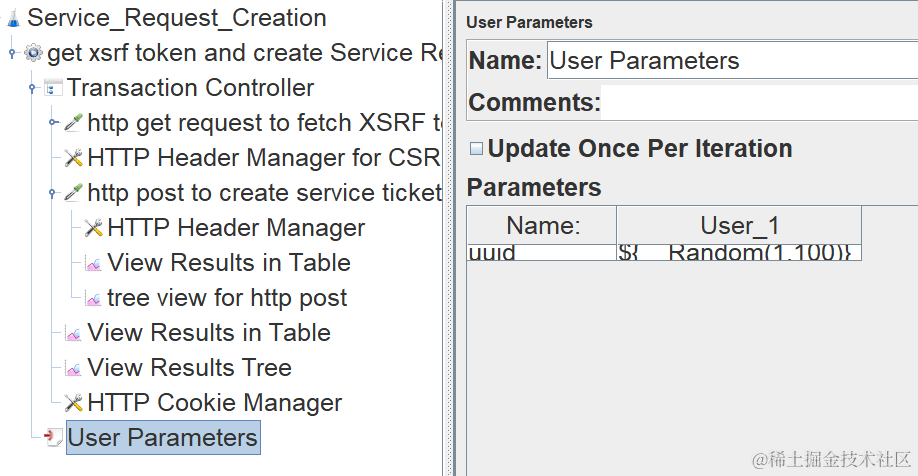
Task: Enable Update Once Per Iteration checkbox
Action: click(x=477, y=148)
